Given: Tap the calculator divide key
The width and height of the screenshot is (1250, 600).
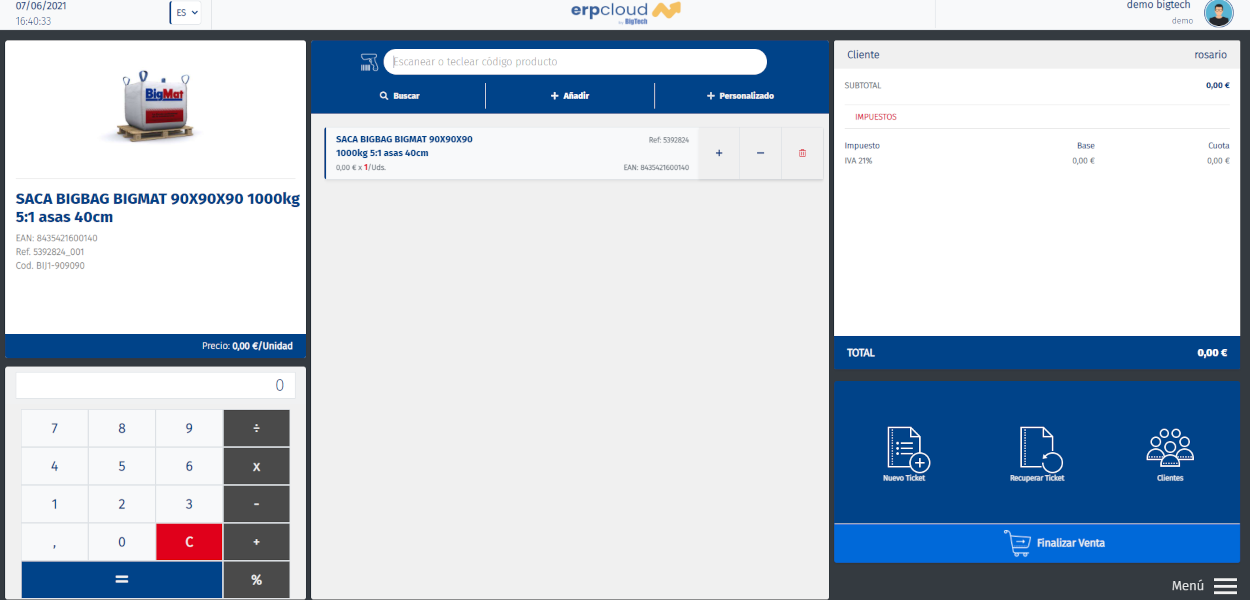Looking at the screenshot, I should (x=256, y=428).
